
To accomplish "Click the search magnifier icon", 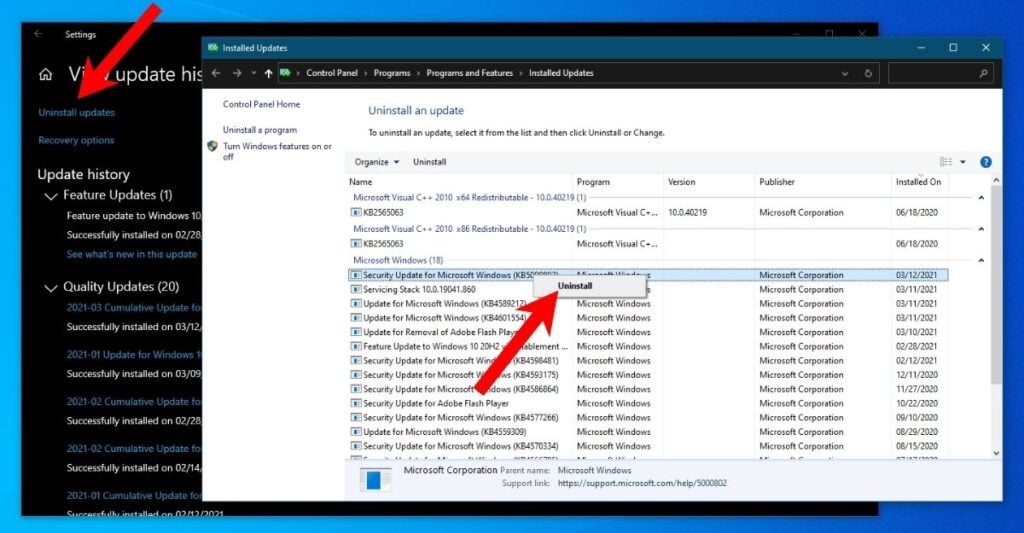I will click(x=984, y=73).
